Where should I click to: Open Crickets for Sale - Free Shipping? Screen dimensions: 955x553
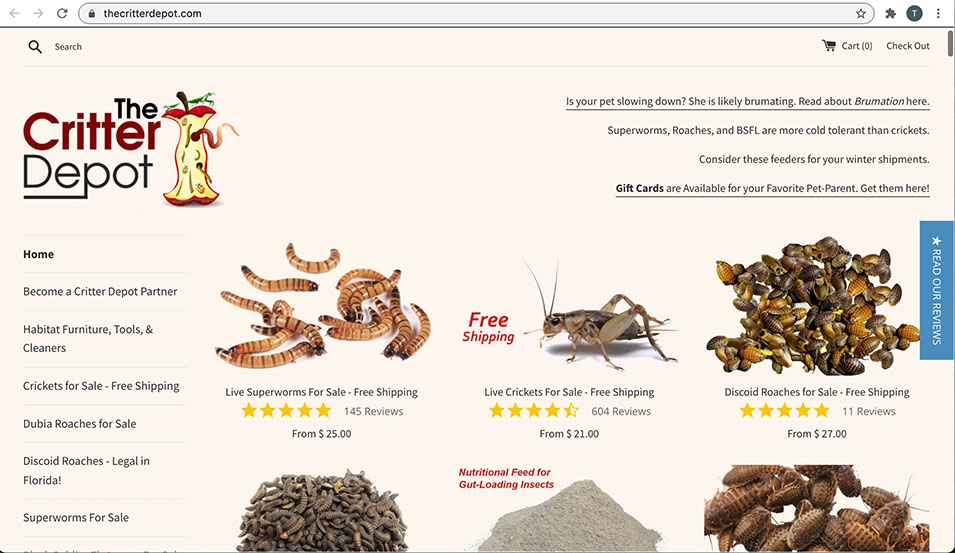pos(101,386)
